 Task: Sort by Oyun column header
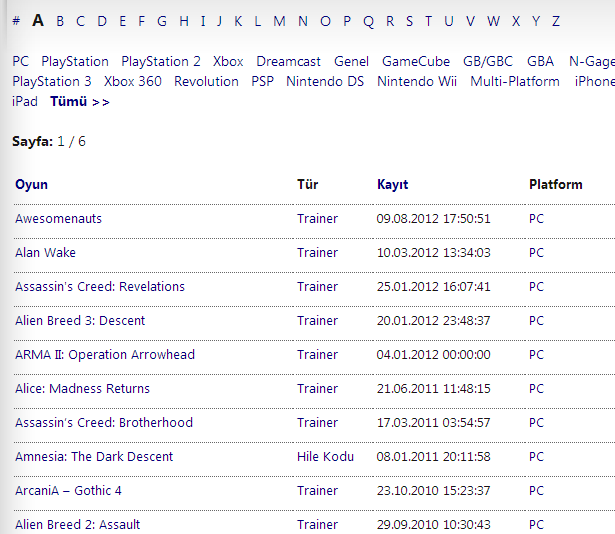pos(31,184)
